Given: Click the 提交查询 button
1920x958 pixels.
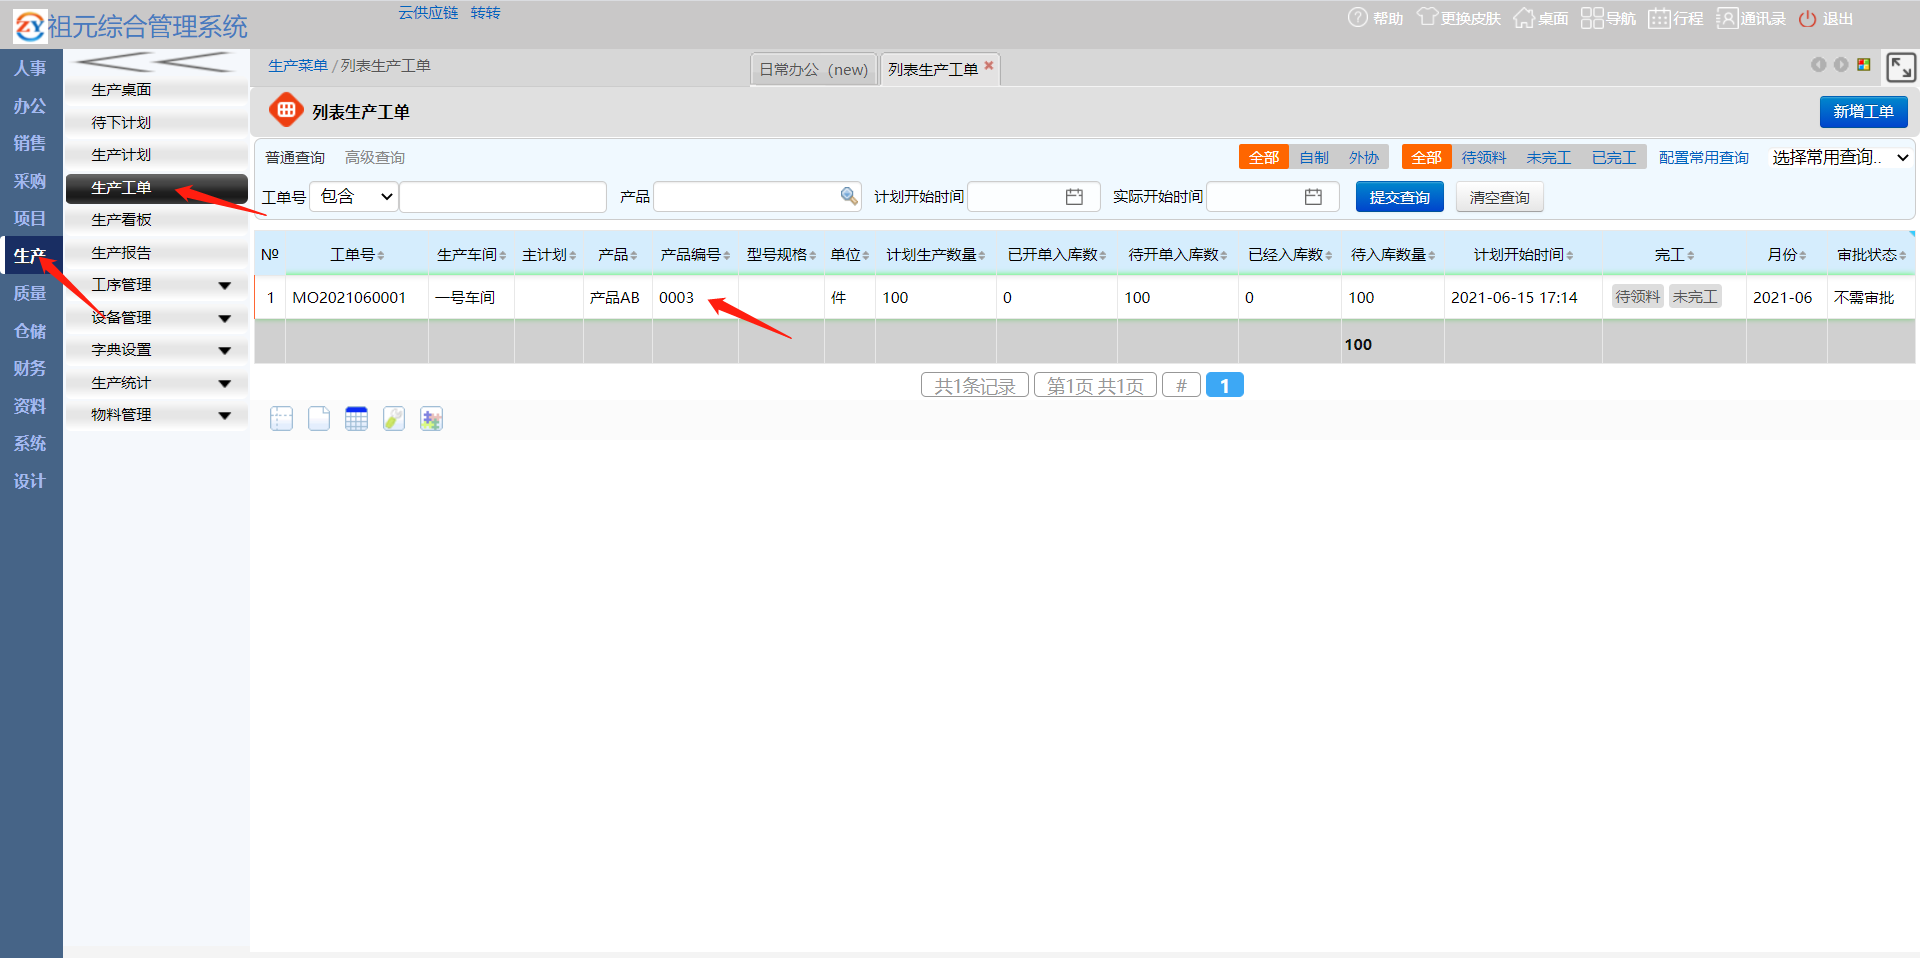Looking at the screenshot, I should click(1399, 197).
